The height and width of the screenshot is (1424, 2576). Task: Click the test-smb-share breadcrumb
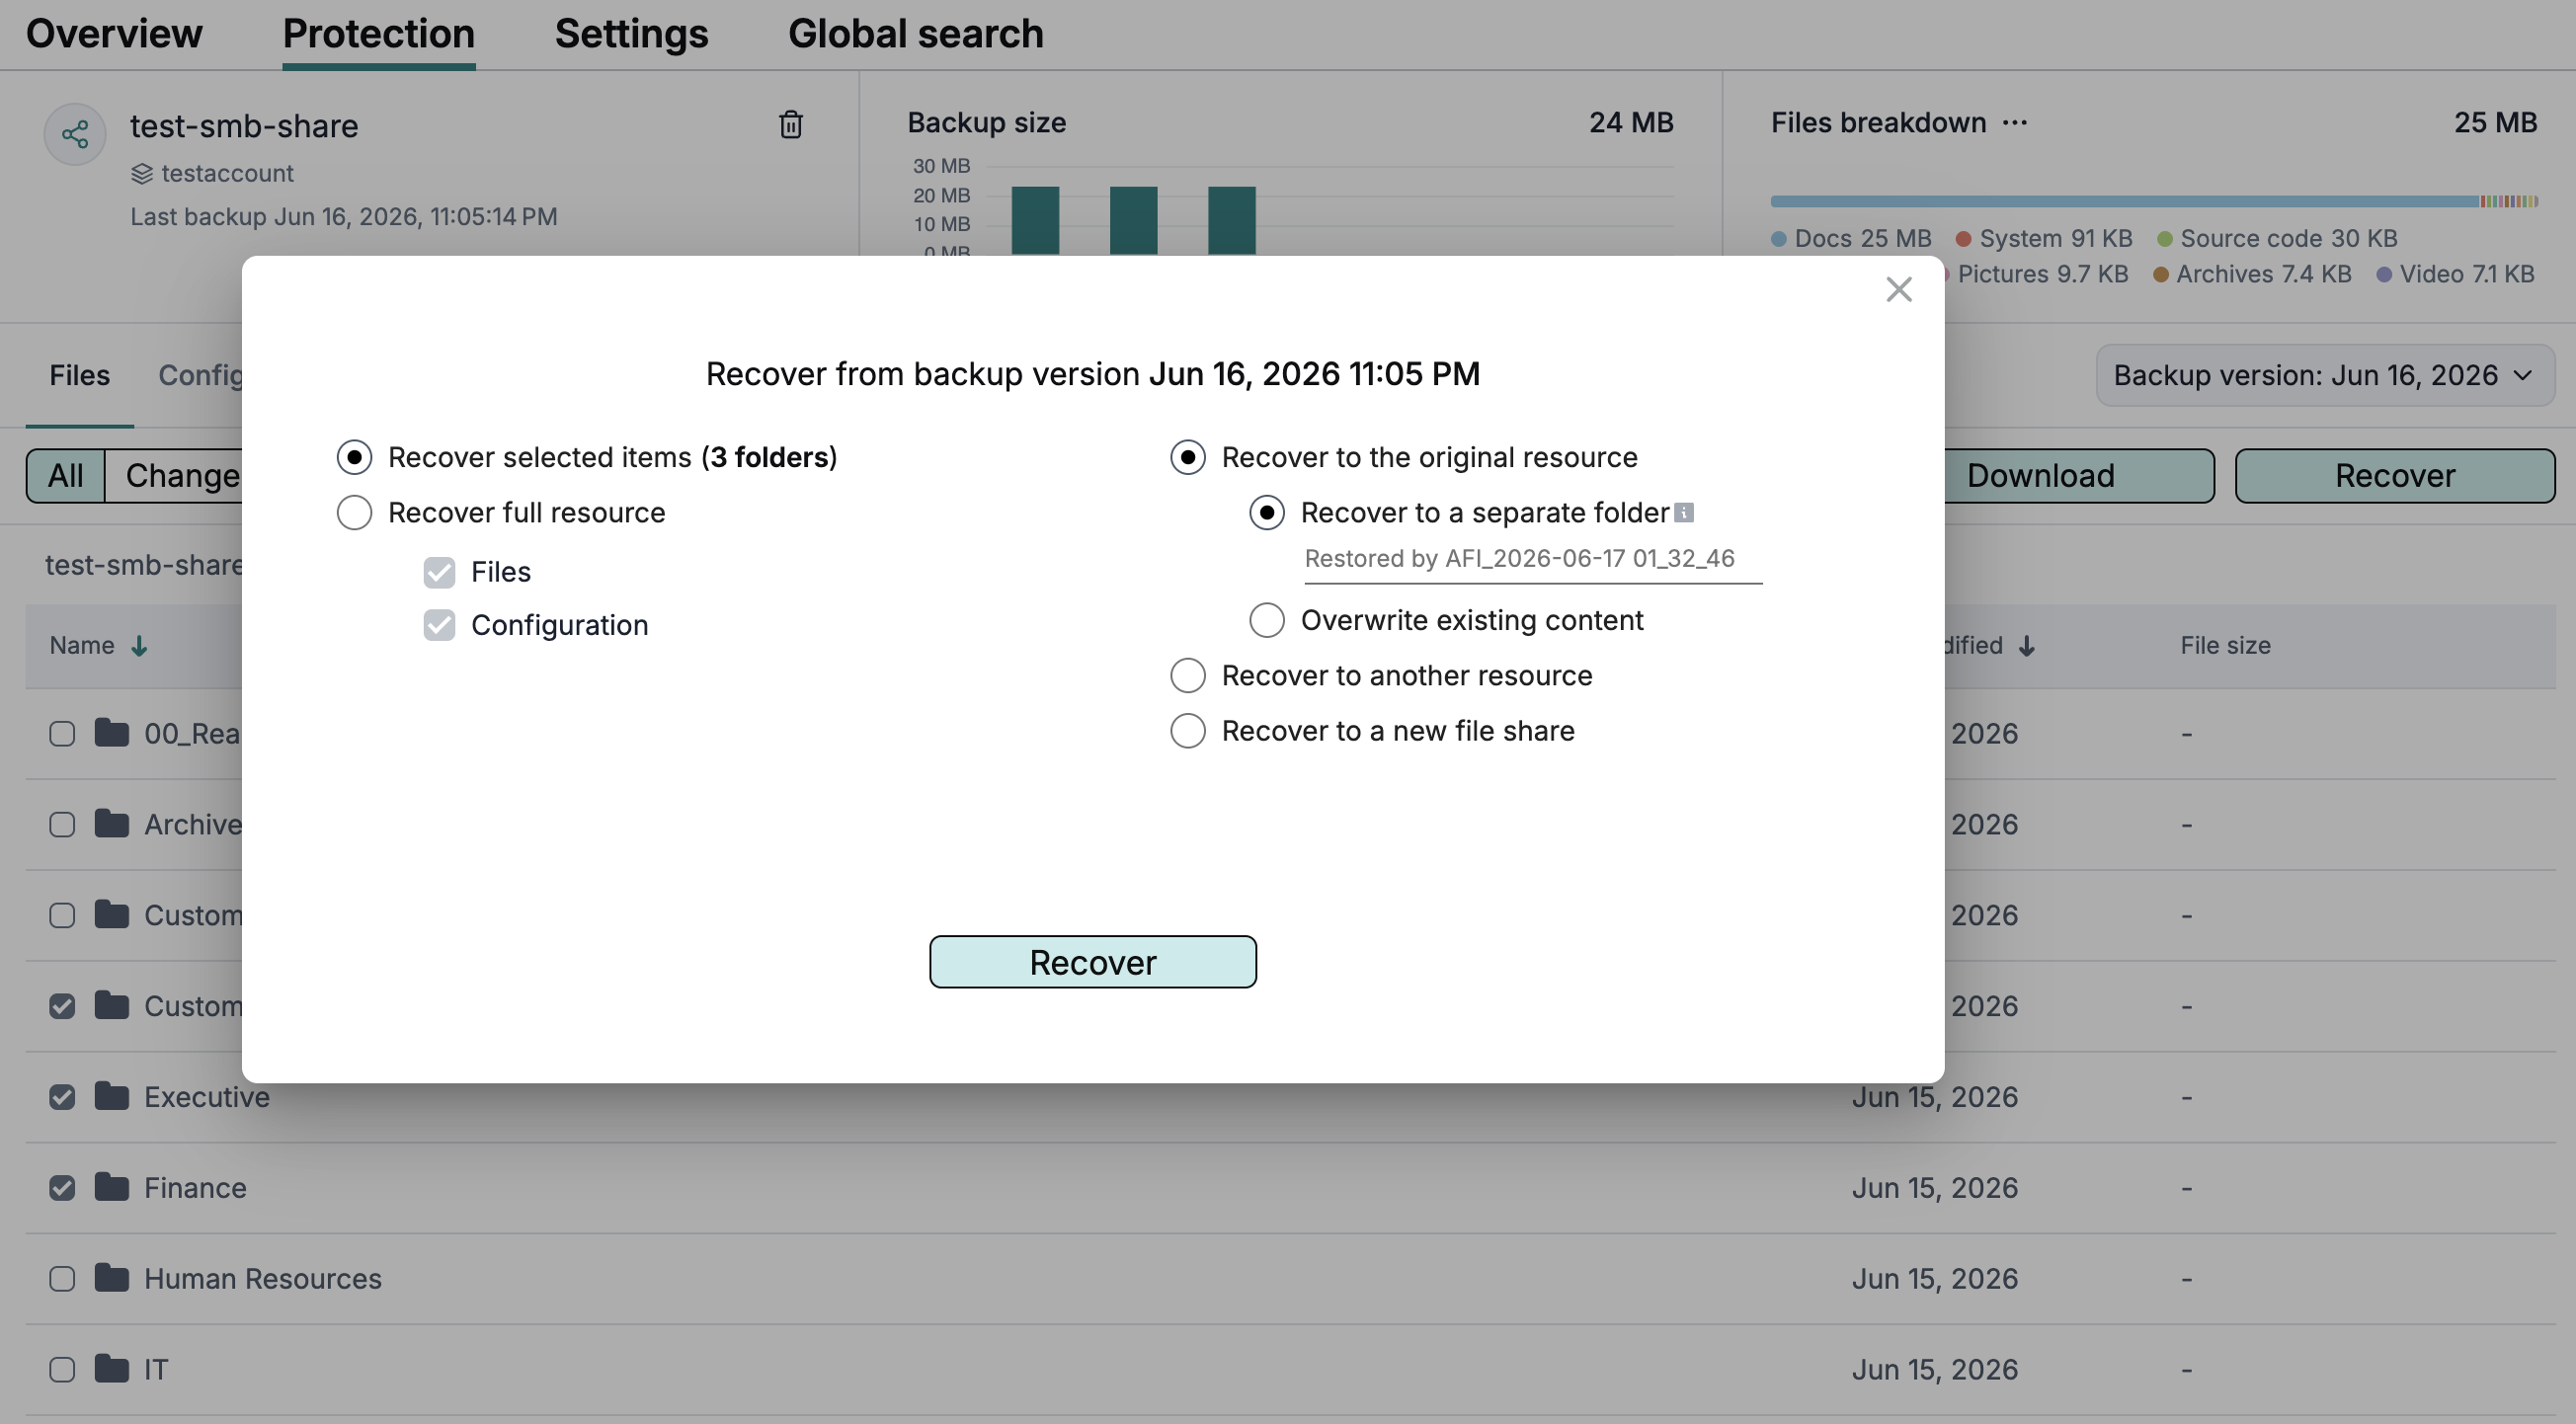[144, 565]
